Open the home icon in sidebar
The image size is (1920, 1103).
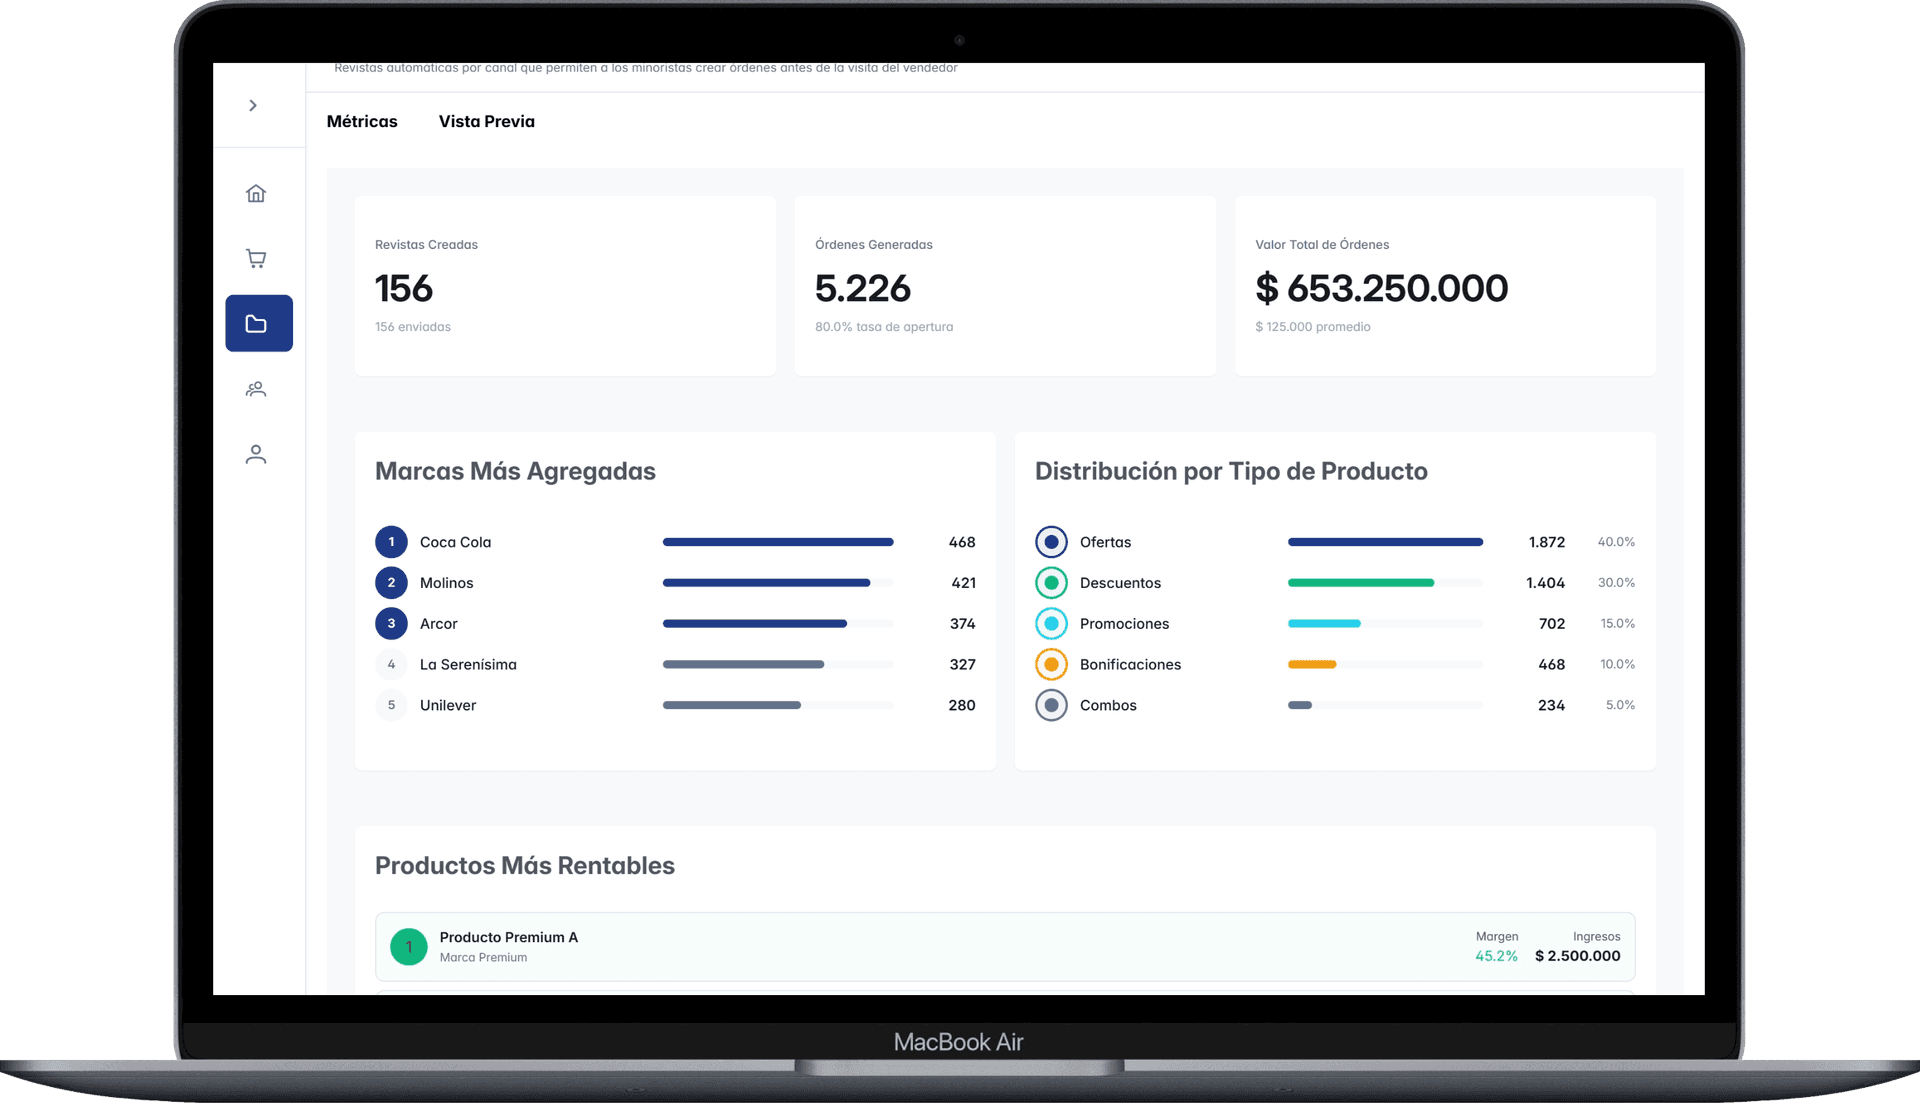(256, 194)
